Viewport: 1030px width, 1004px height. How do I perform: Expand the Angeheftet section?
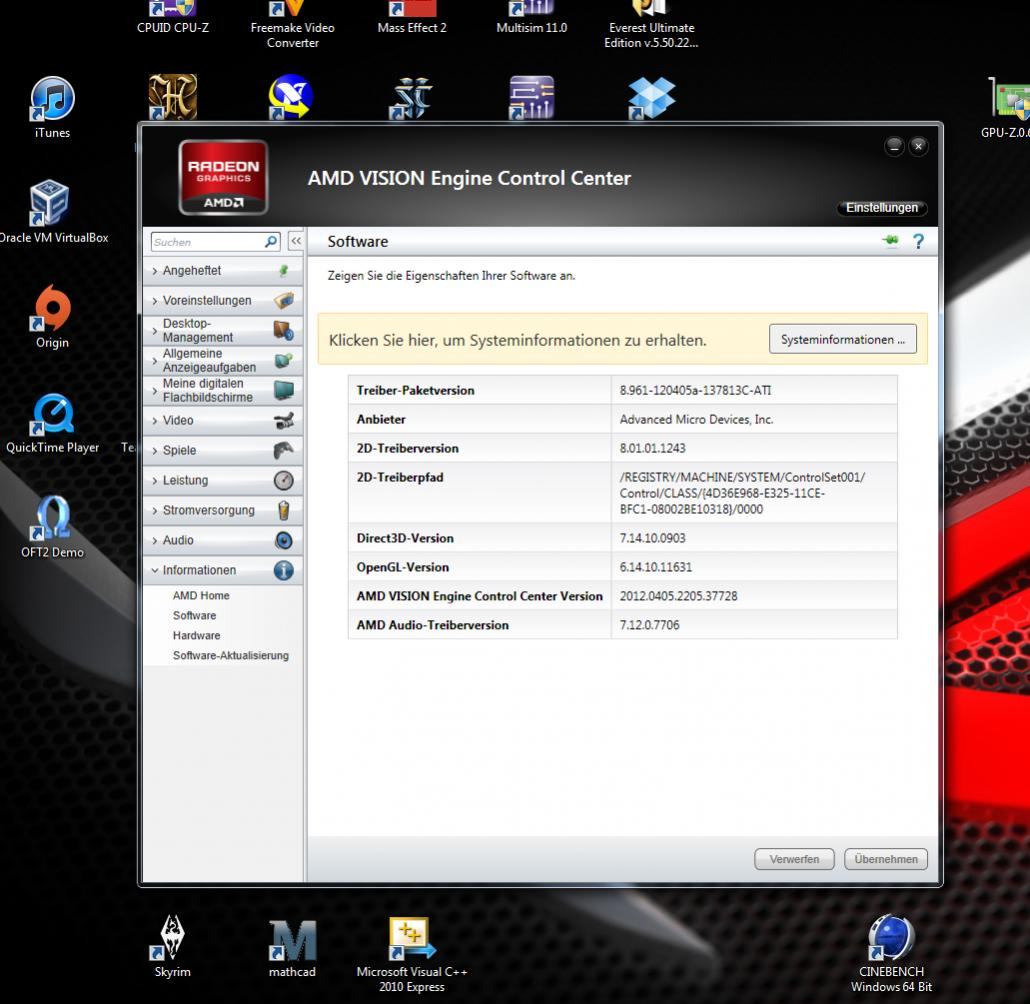(222, 271)
